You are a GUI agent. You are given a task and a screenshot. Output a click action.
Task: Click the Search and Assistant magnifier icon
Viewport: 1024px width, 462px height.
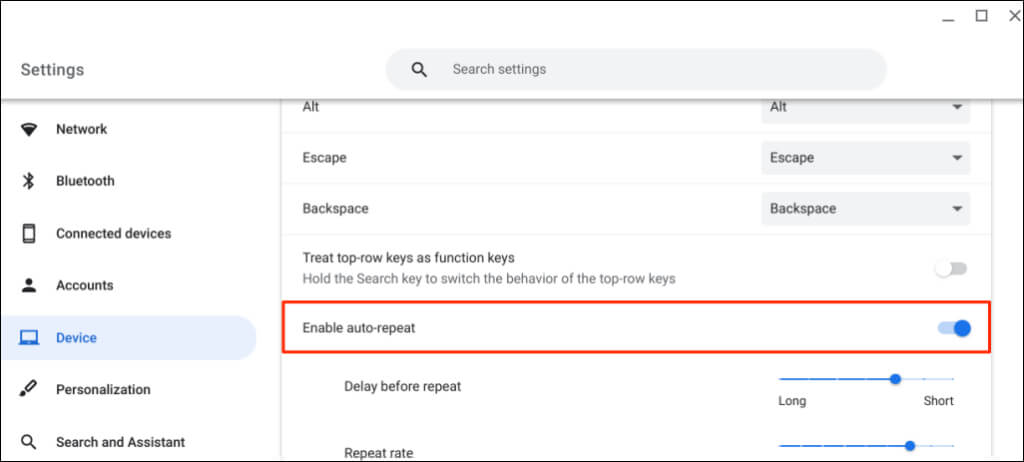click(x=29, y=442)
